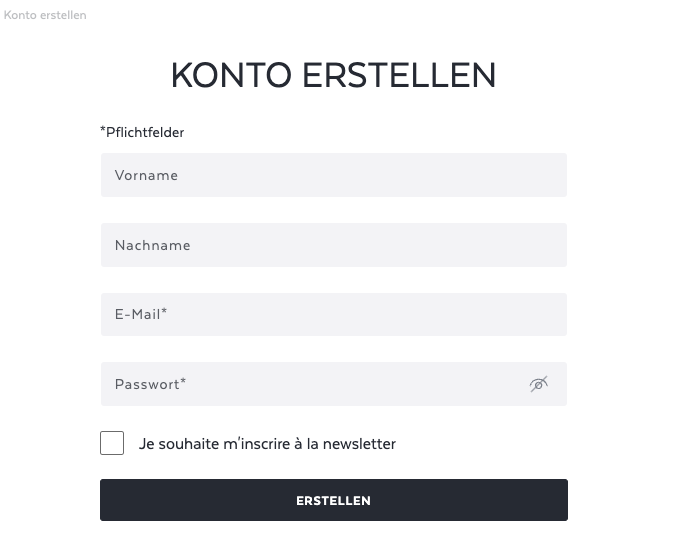Tick the box beside the newsletter text
The width and height of the screenshot is (673, 540).
tap(112, 443)
